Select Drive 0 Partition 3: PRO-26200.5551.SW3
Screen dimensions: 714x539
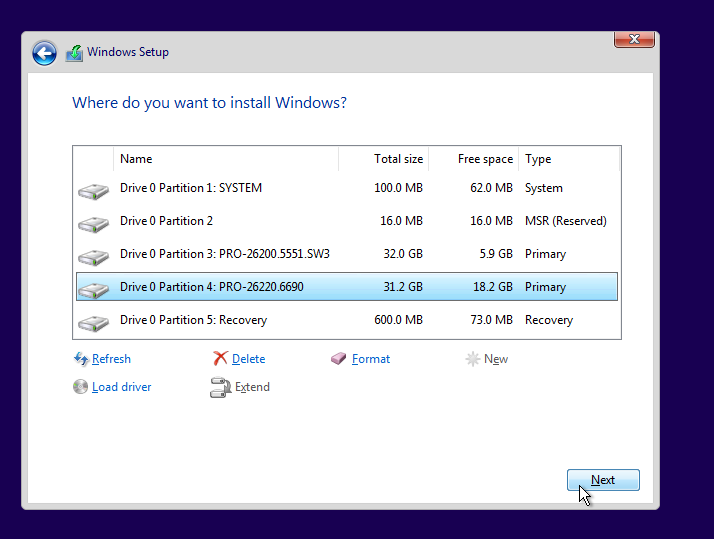pos(347,254)
